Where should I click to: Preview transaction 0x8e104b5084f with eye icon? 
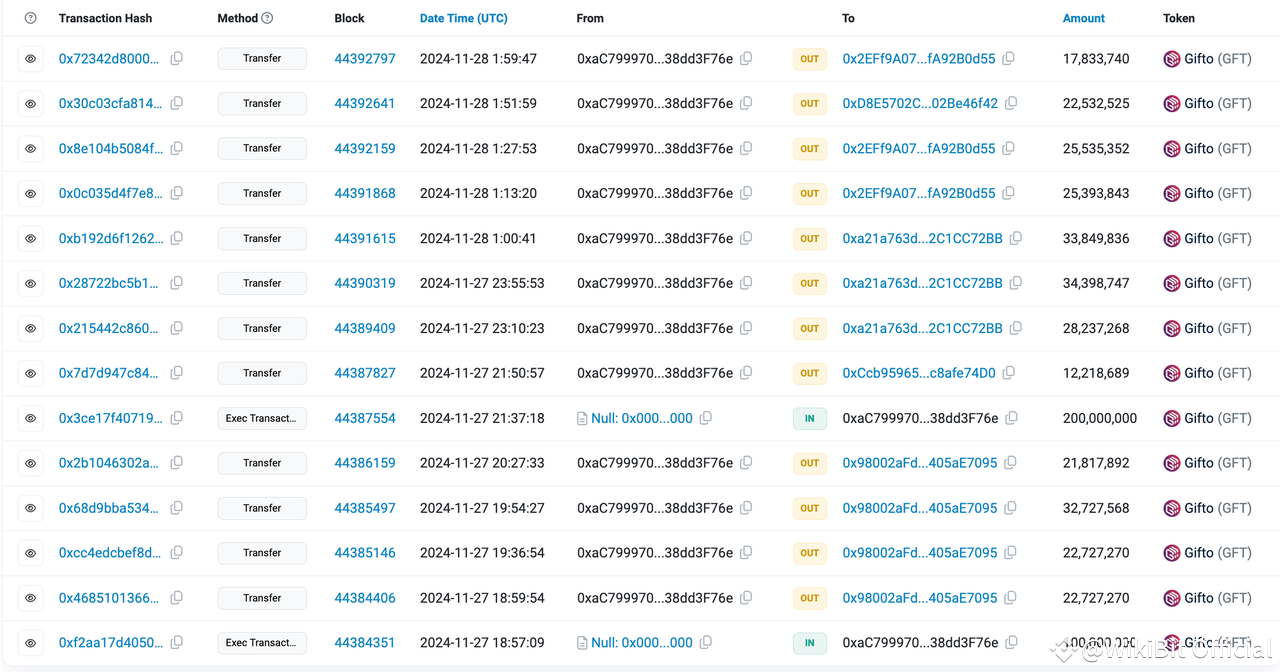click(x=31, y=149)
